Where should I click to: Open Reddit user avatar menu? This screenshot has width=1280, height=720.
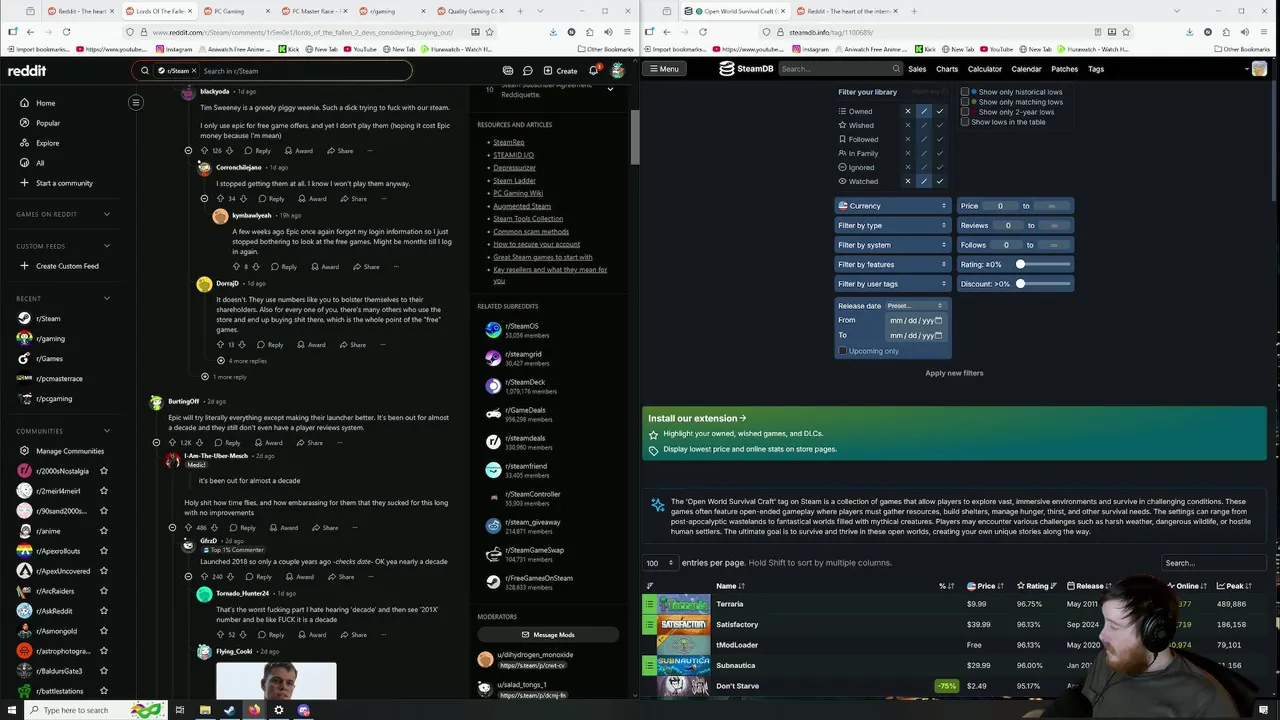point(618,71)
